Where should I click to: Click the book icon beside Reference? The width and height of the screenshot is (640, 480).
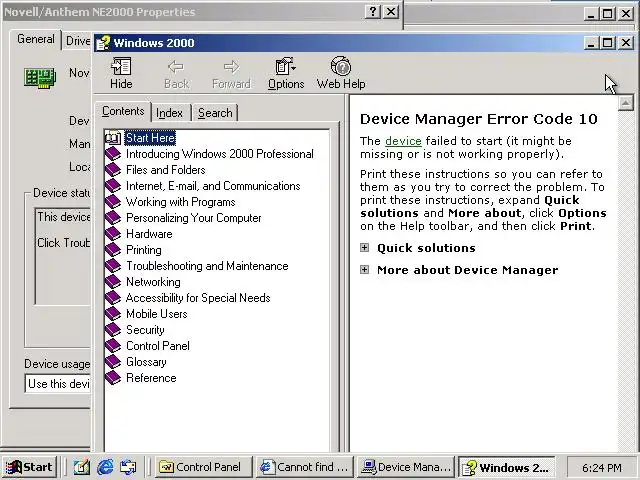[x=113, y=378]
